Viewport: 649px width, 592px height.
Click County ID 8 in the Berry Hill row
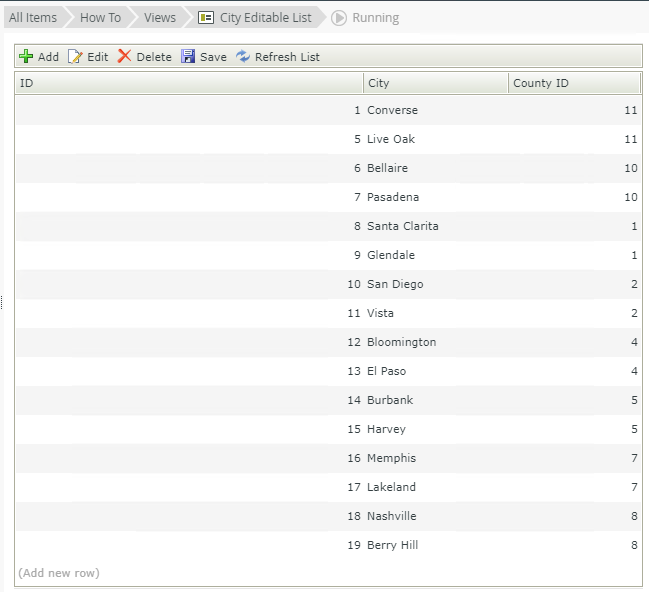tap(634, 545)
